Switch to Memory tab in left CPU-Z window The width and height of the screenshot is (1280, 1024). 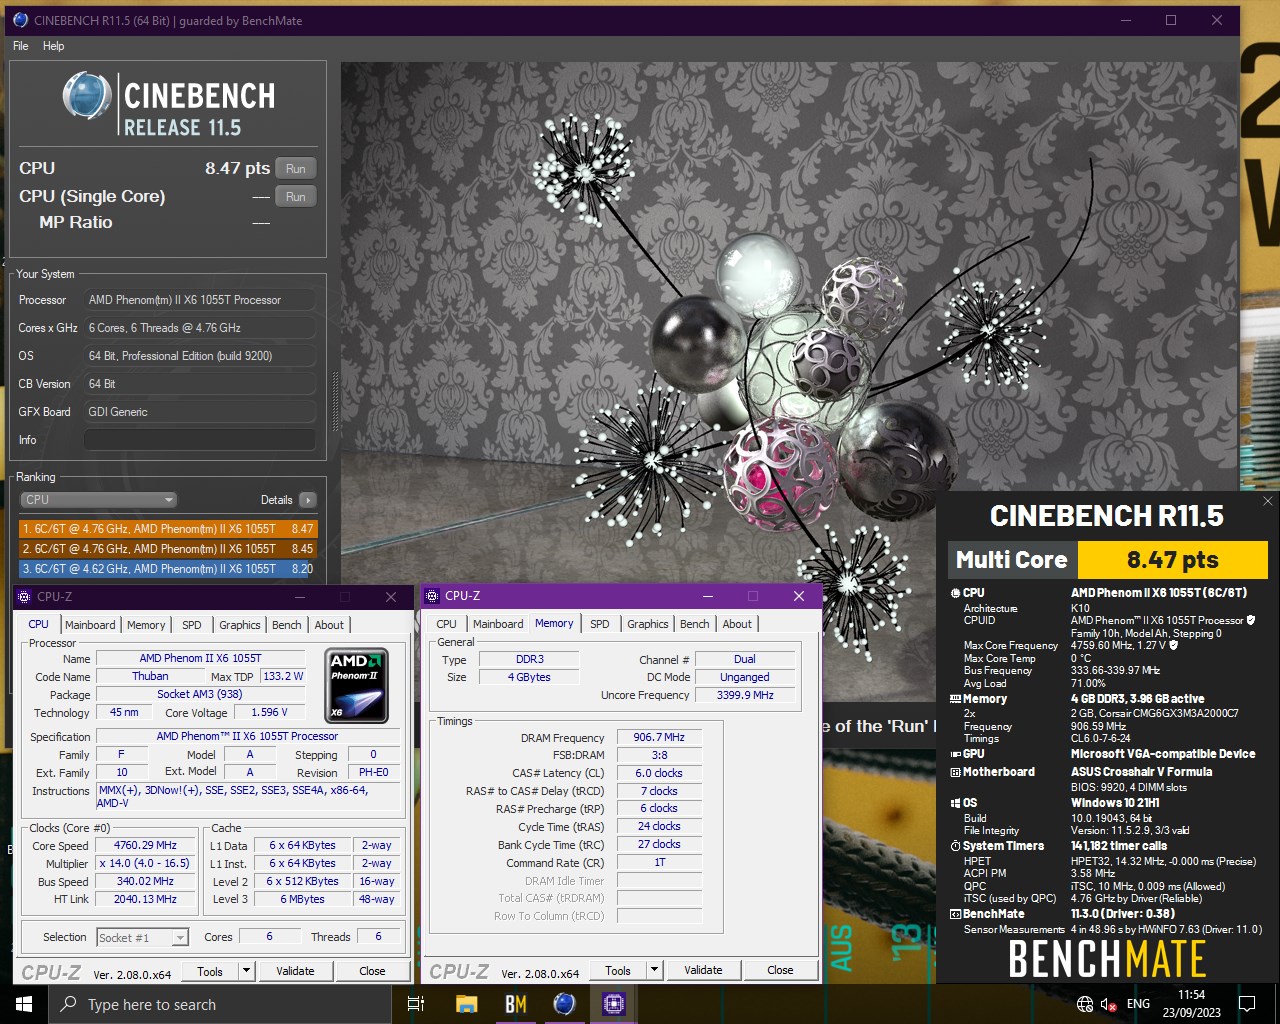[146, 625]
